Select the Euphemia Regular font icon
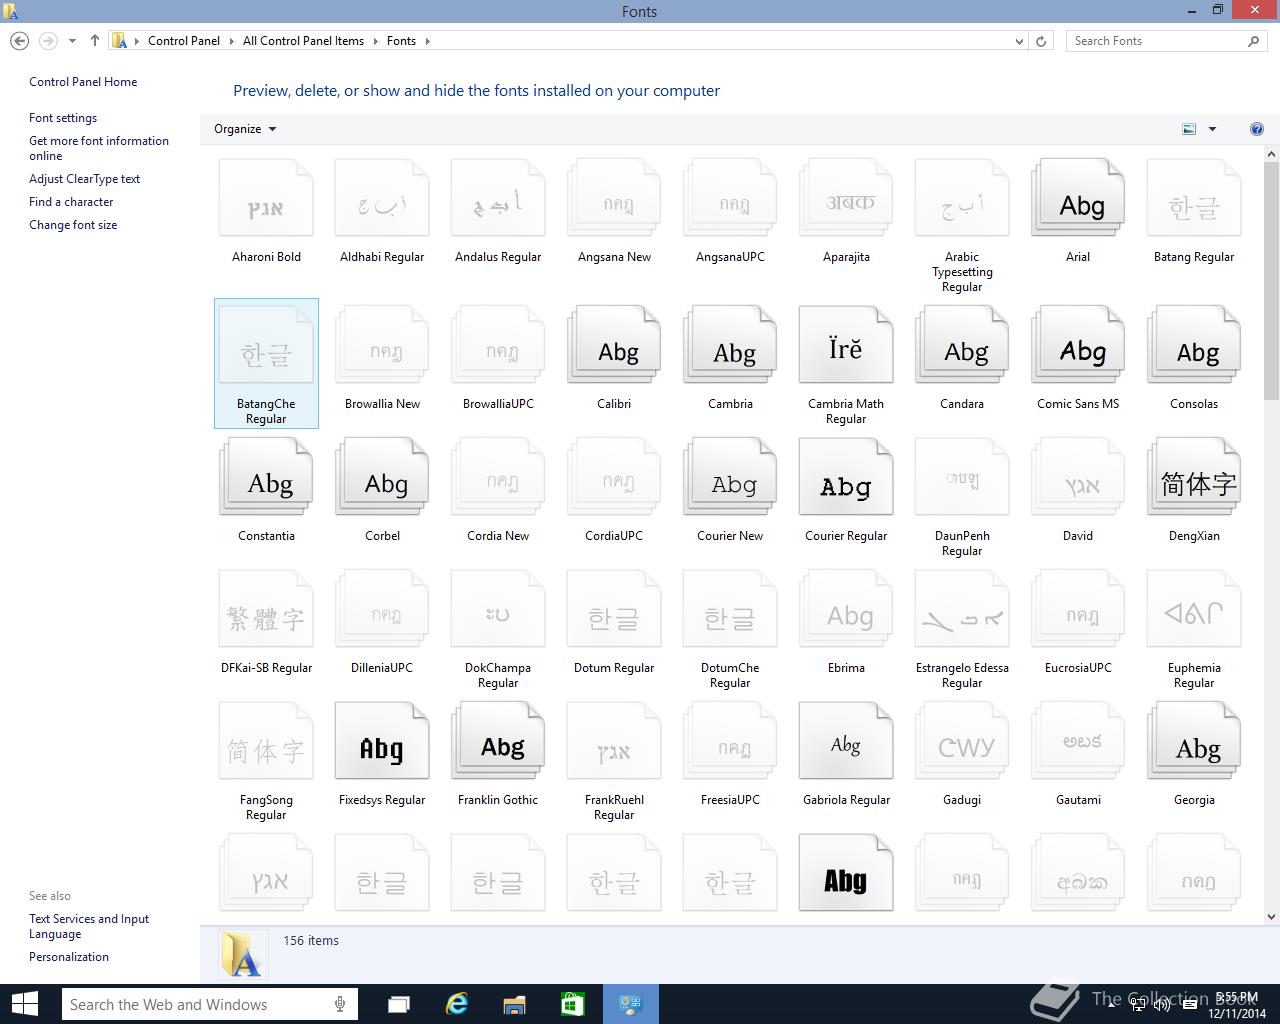The height and width of the screenshot is (1024, 1280). pyautogui.click(x=1194, y=609)
